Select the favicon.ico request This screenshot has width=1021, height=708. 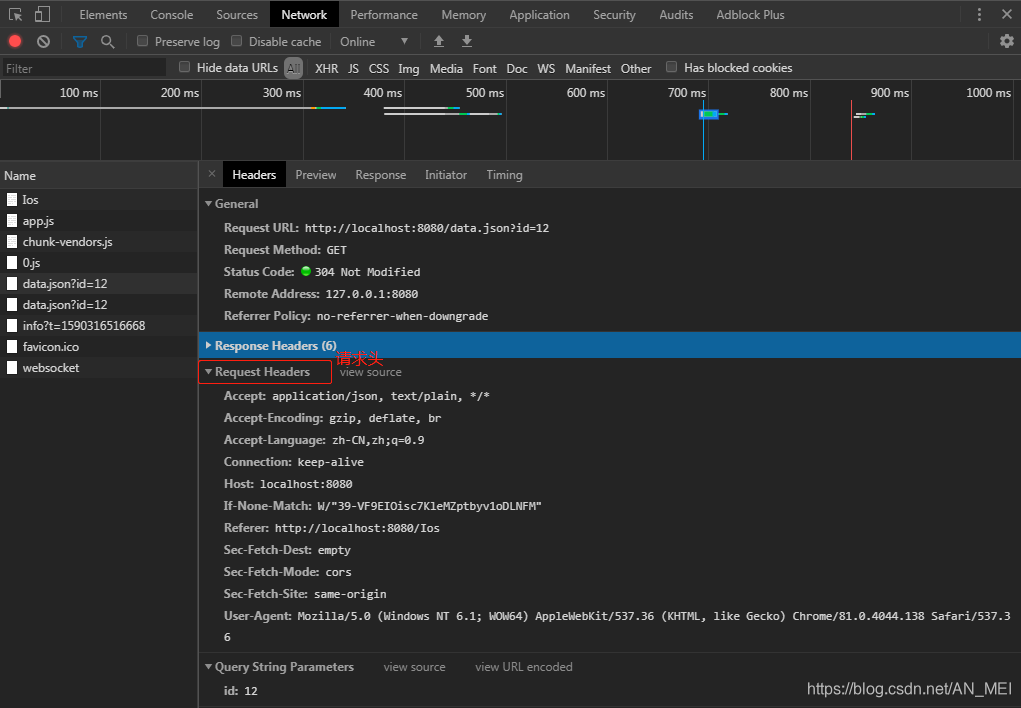coord(99,347)
